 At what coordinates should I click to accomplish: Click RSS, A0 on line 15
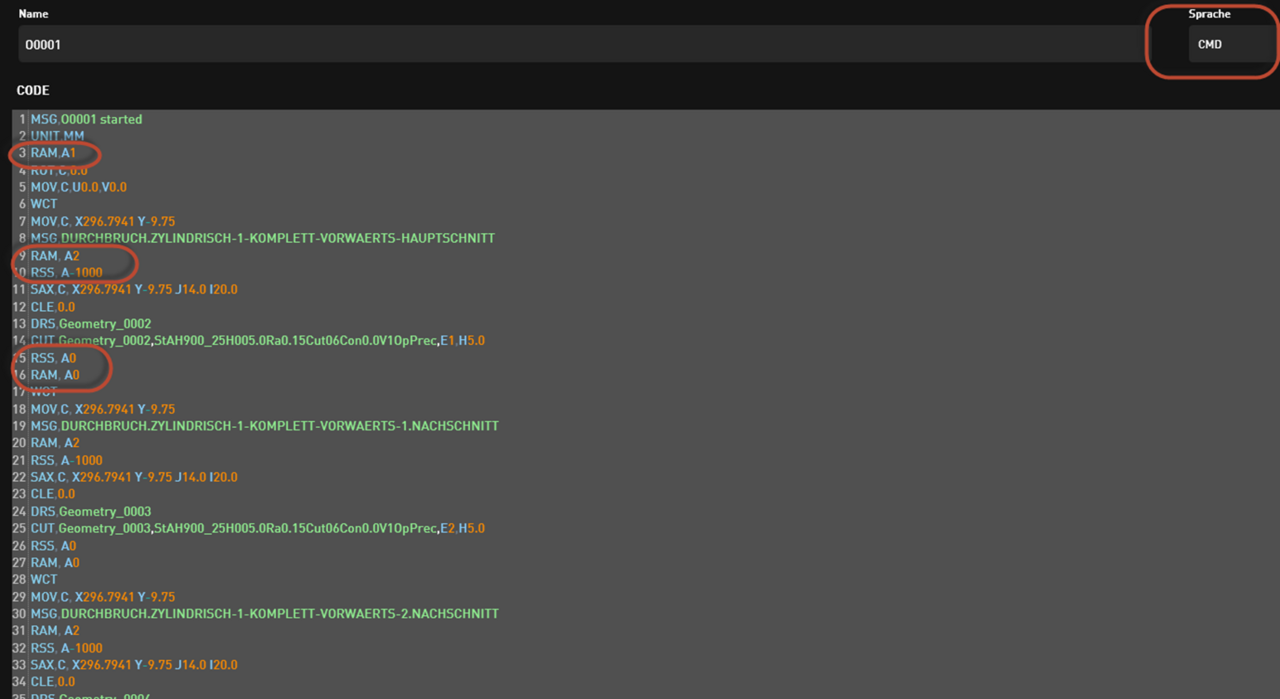click(54, 358)
